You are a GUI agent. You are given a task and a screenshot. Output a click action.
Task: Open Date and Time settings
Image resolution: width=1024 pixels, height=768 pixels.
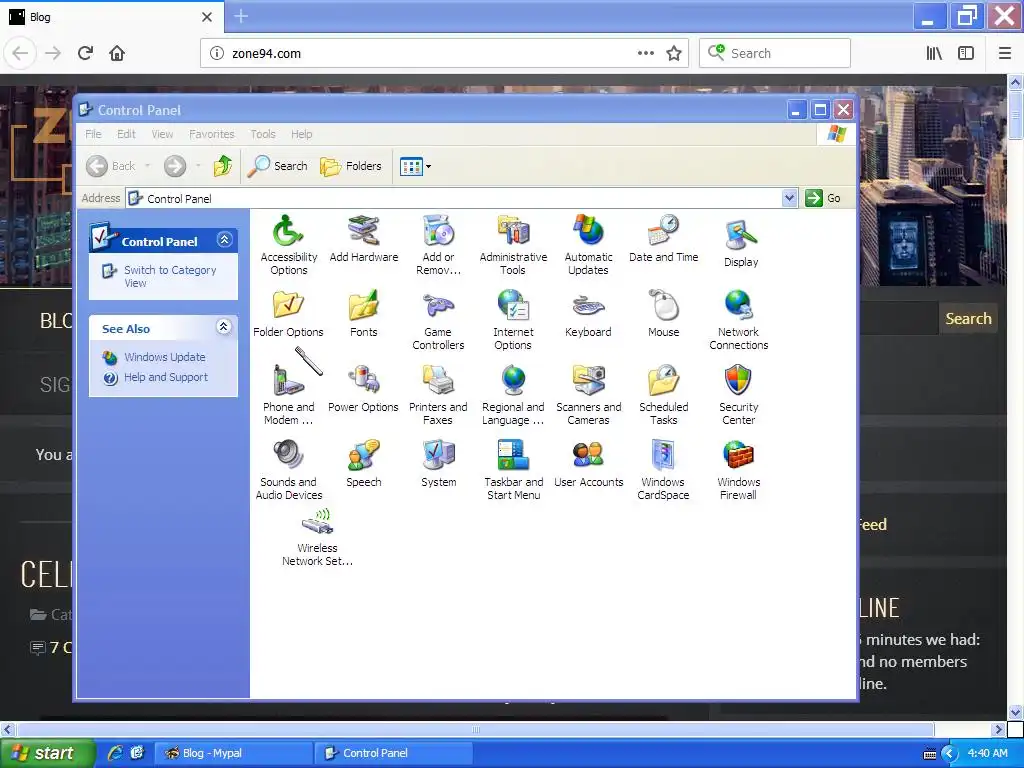click(x=664, y=240)
